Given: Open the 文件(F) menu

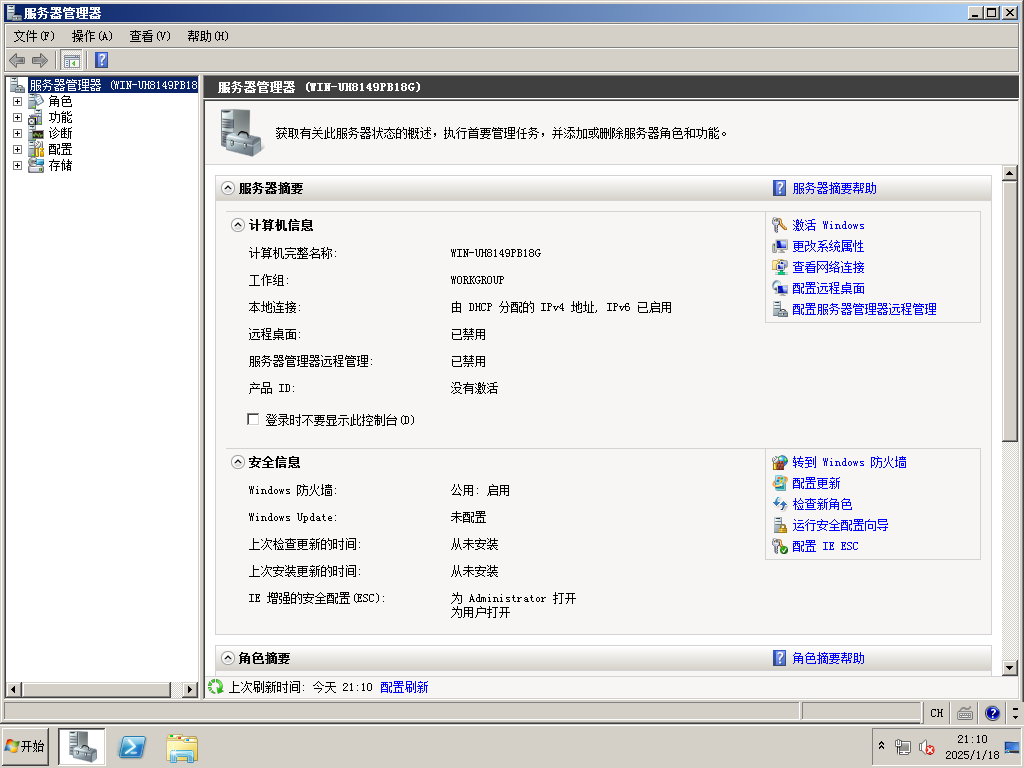Looking at the screenshot, I should pos(34,36).
